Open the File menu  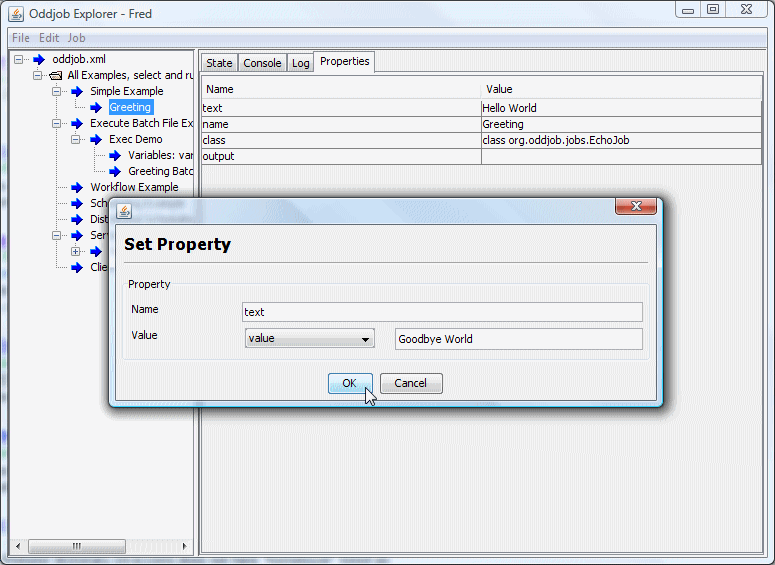click(x=20, y=38)
